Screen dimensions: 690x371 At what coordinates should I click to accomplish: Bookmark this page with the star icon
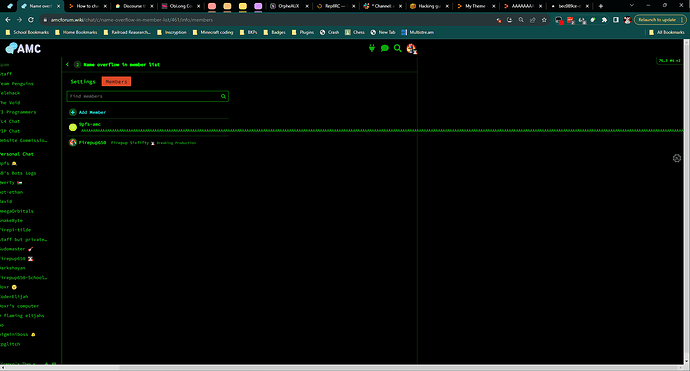[x=544, y=20]
